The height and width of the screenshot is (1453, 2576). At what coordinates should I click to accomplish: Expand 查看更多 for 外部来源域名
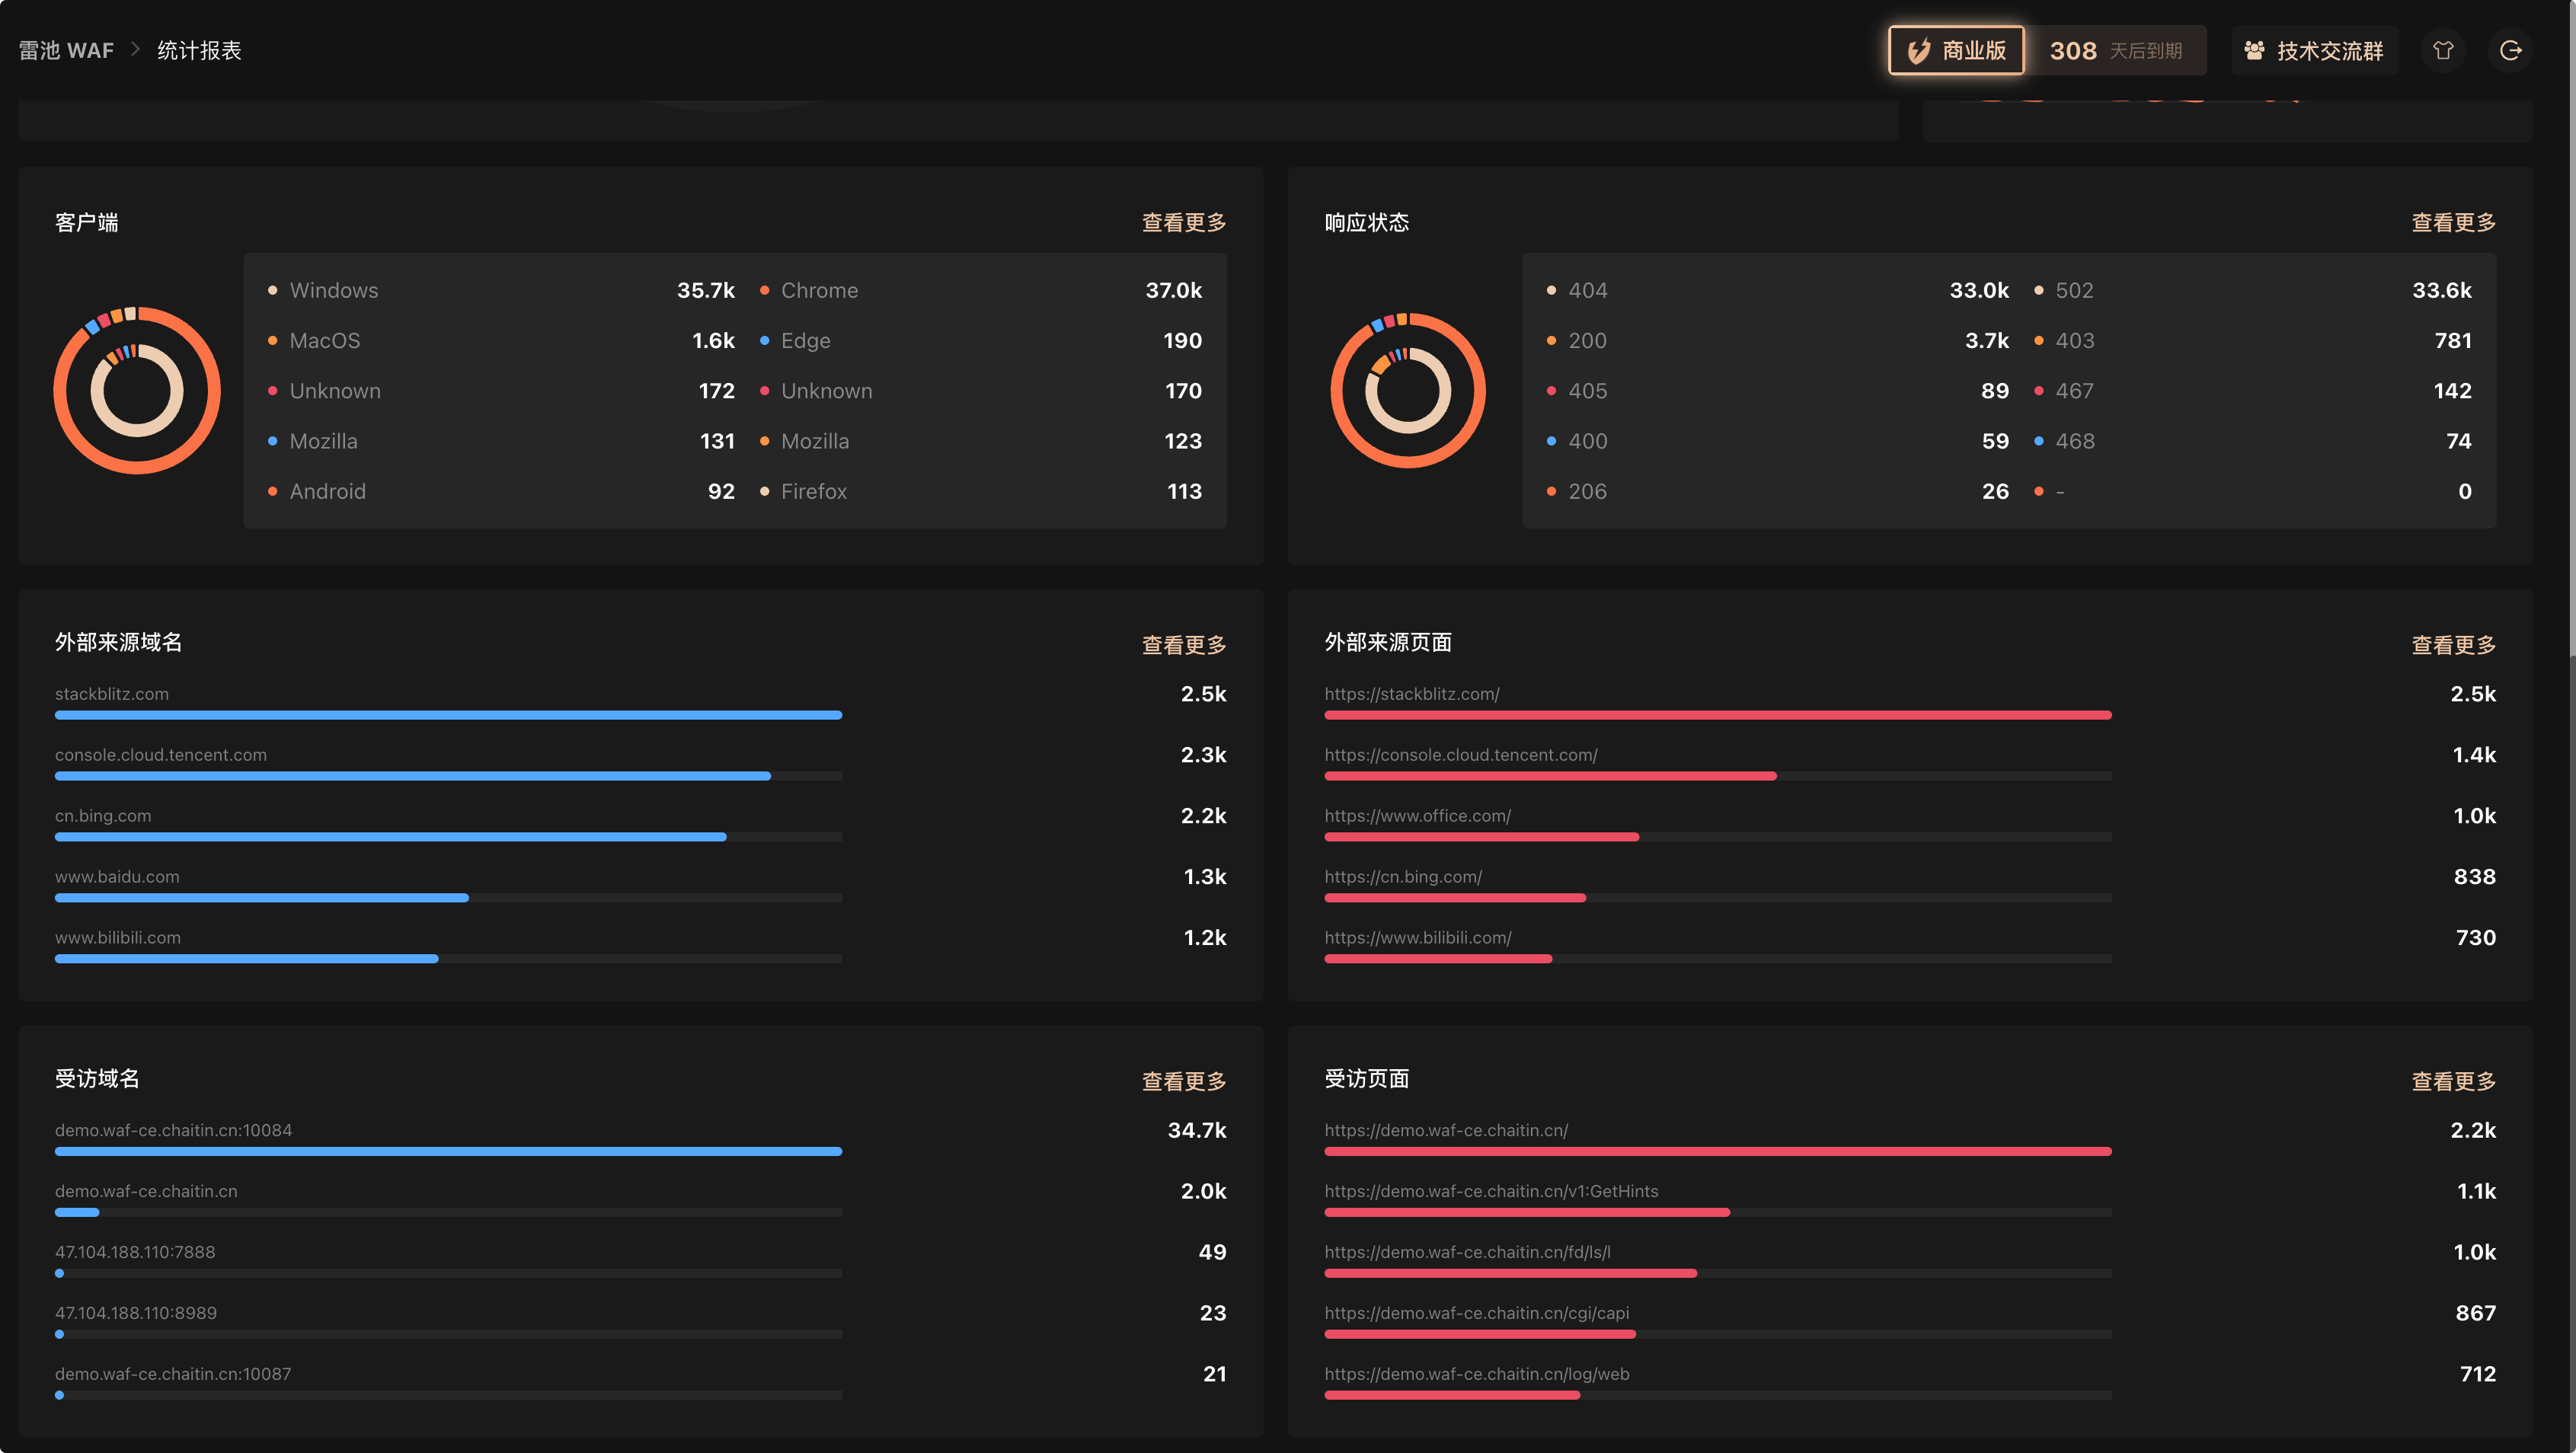[1184, 645]
